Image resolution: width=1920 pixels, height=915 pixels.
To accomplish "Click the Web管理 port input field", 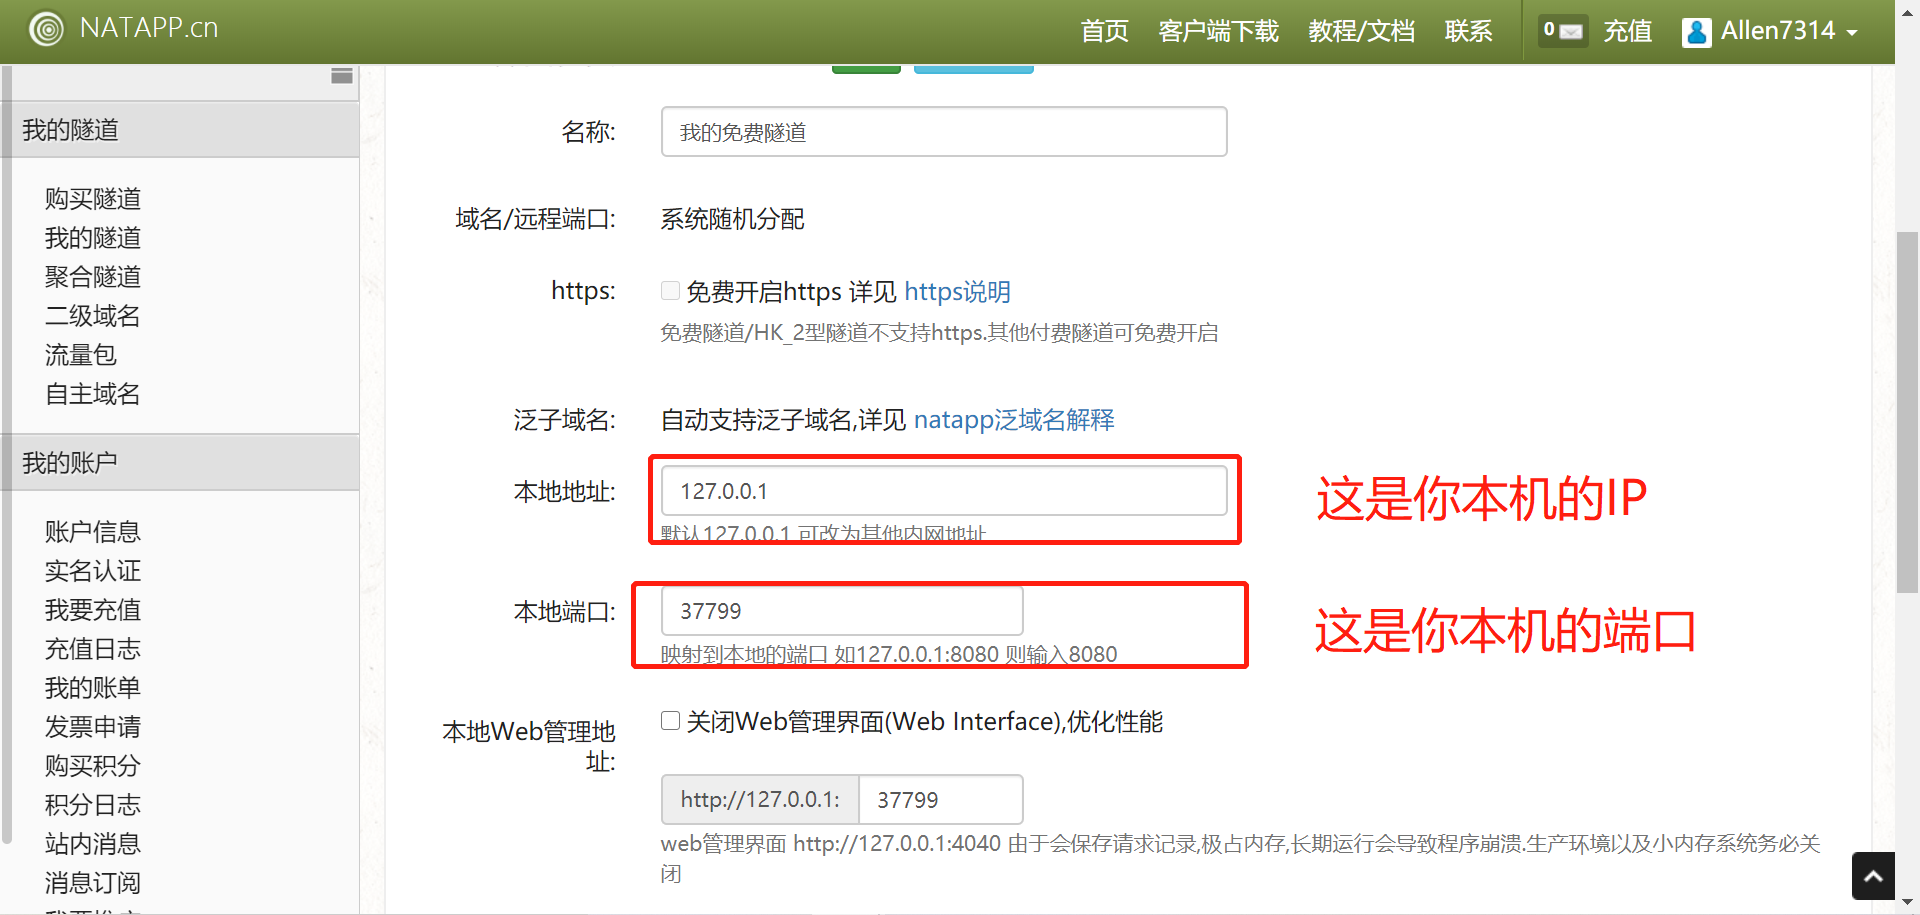I will click(941, 800).
